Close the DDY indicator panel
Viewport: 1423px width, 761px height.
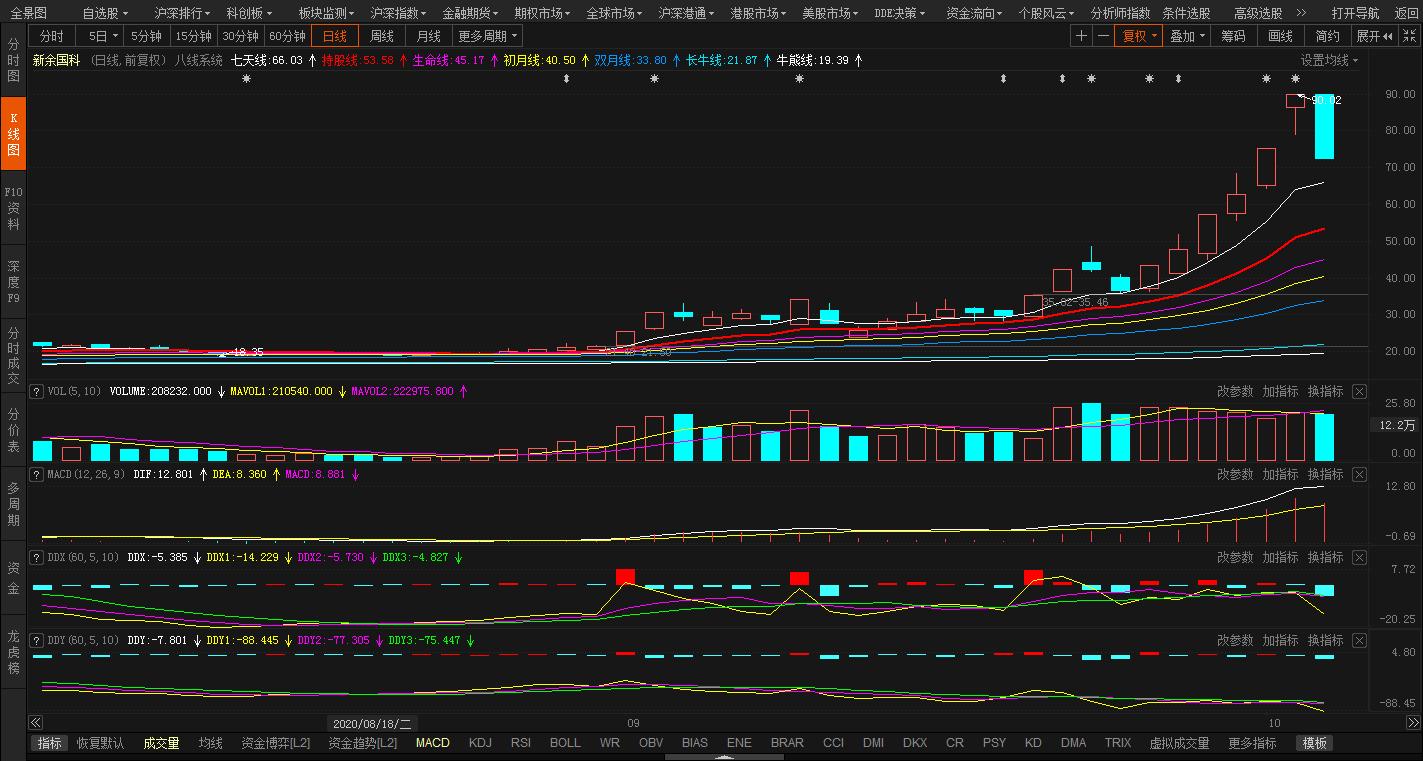point(1359,641)
